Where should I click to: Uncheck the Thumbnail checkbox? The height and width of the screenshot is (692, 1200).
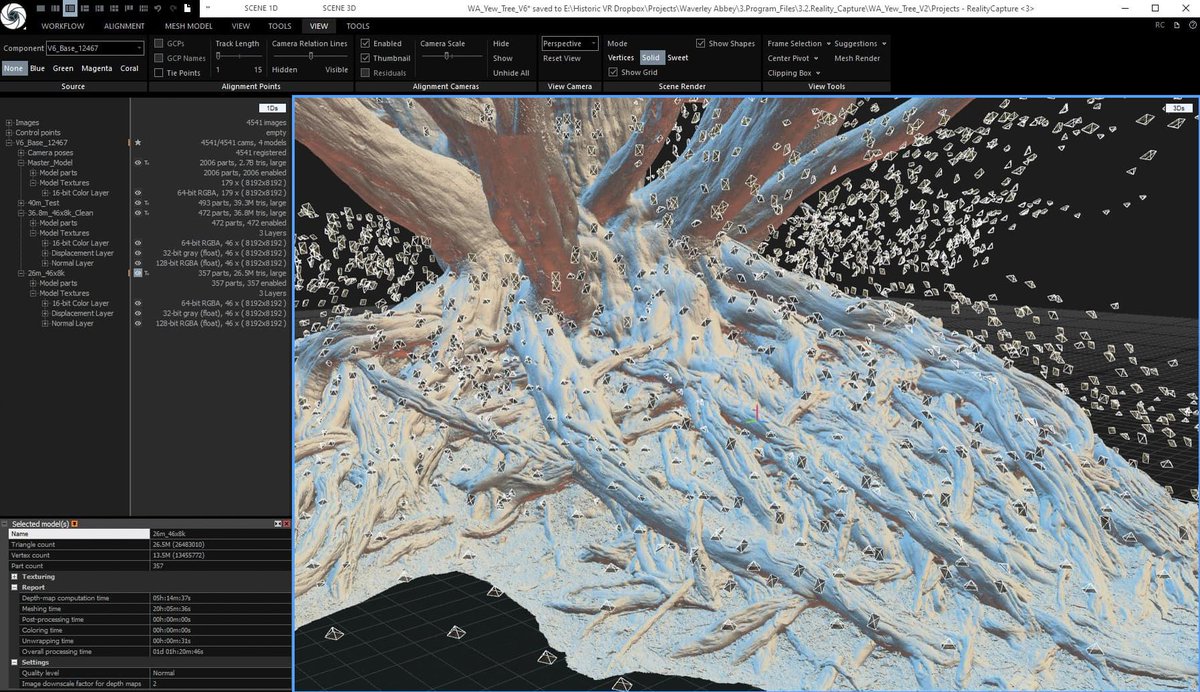(x=365, y=58)
